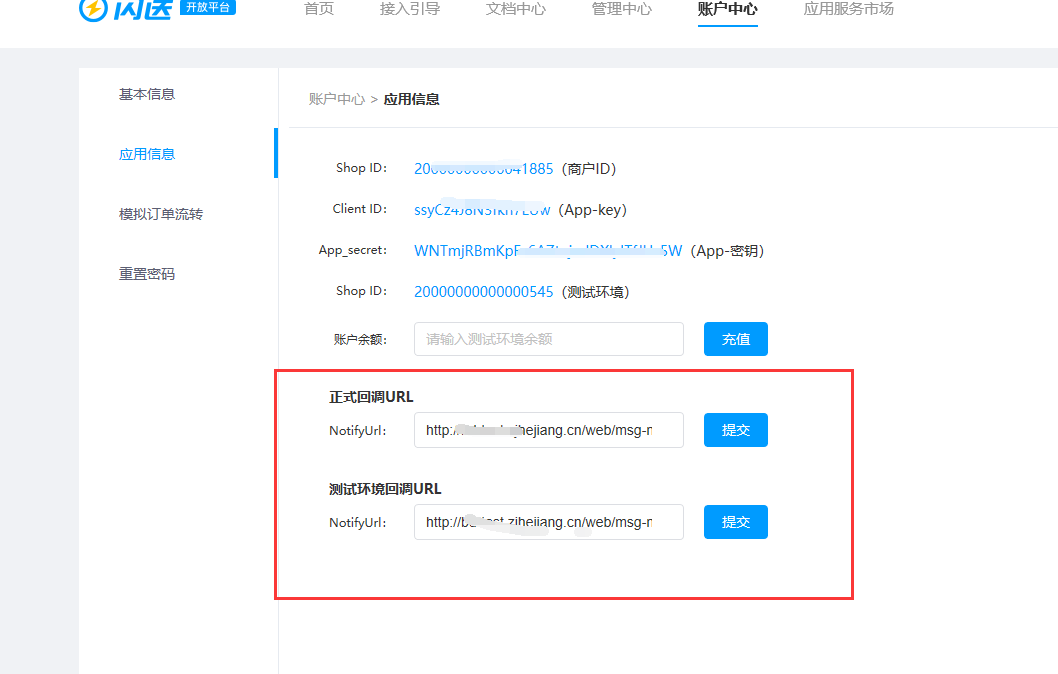Click the 开放平台 badge beside the logo

[208, 8]
